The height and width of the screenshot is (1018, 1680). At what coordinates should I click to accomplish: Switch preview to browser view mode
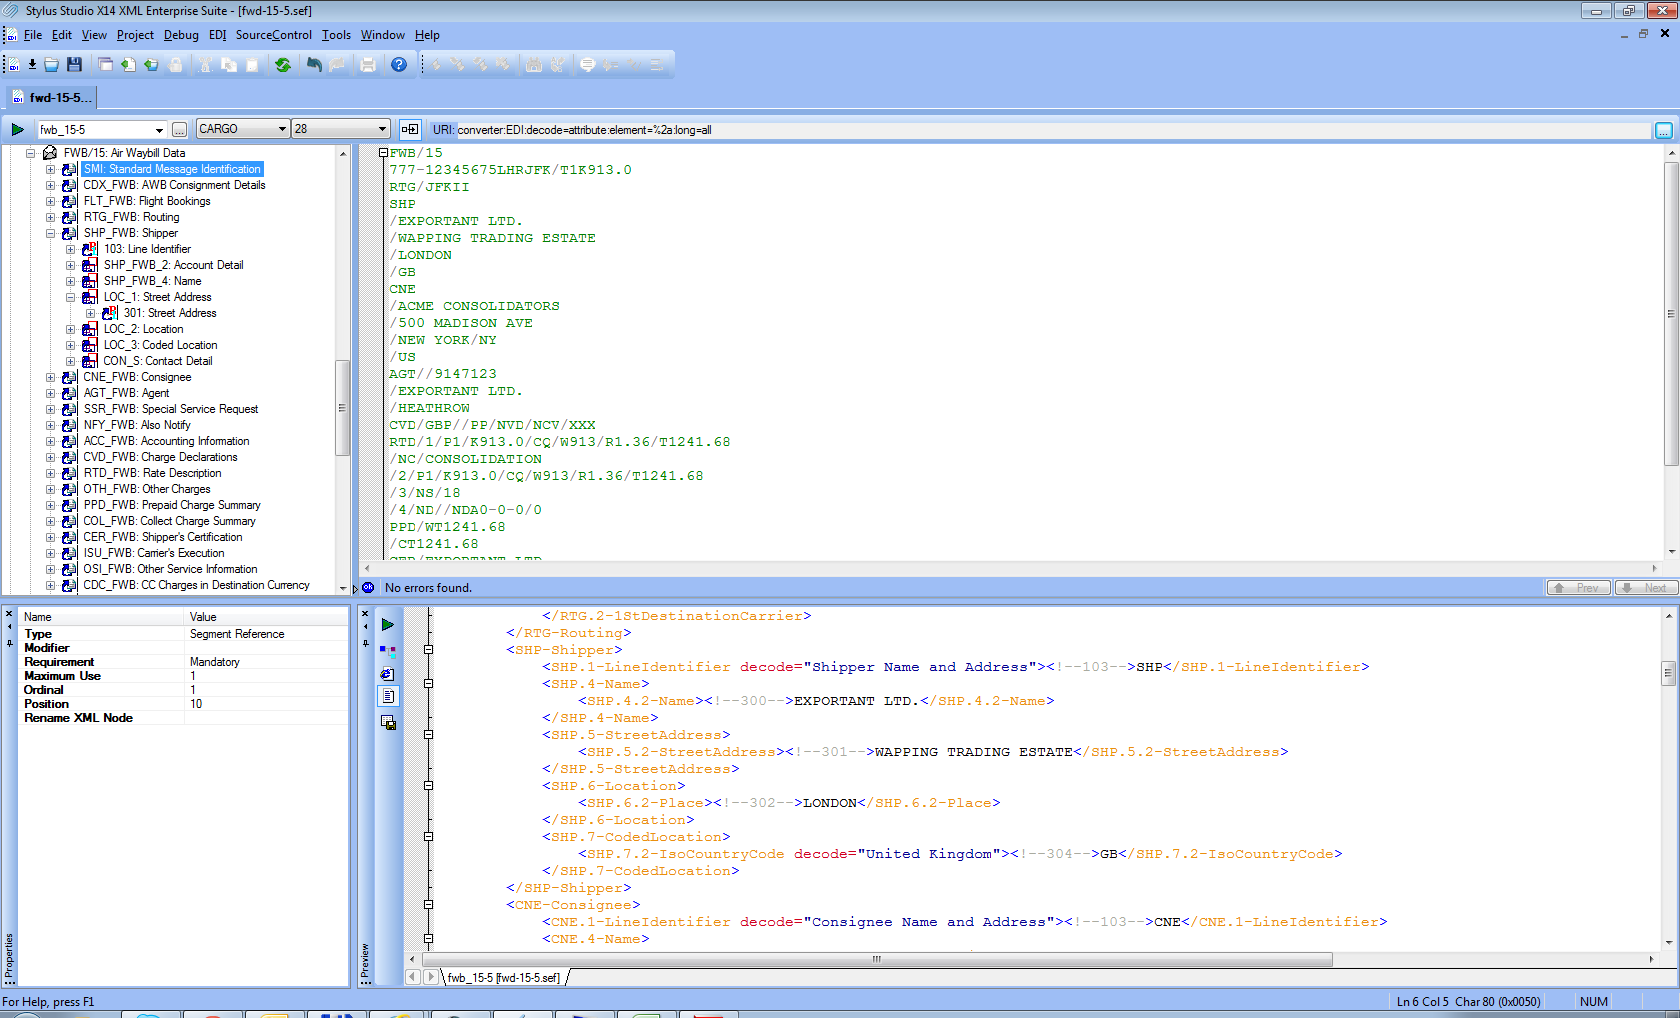coord(388,674)
